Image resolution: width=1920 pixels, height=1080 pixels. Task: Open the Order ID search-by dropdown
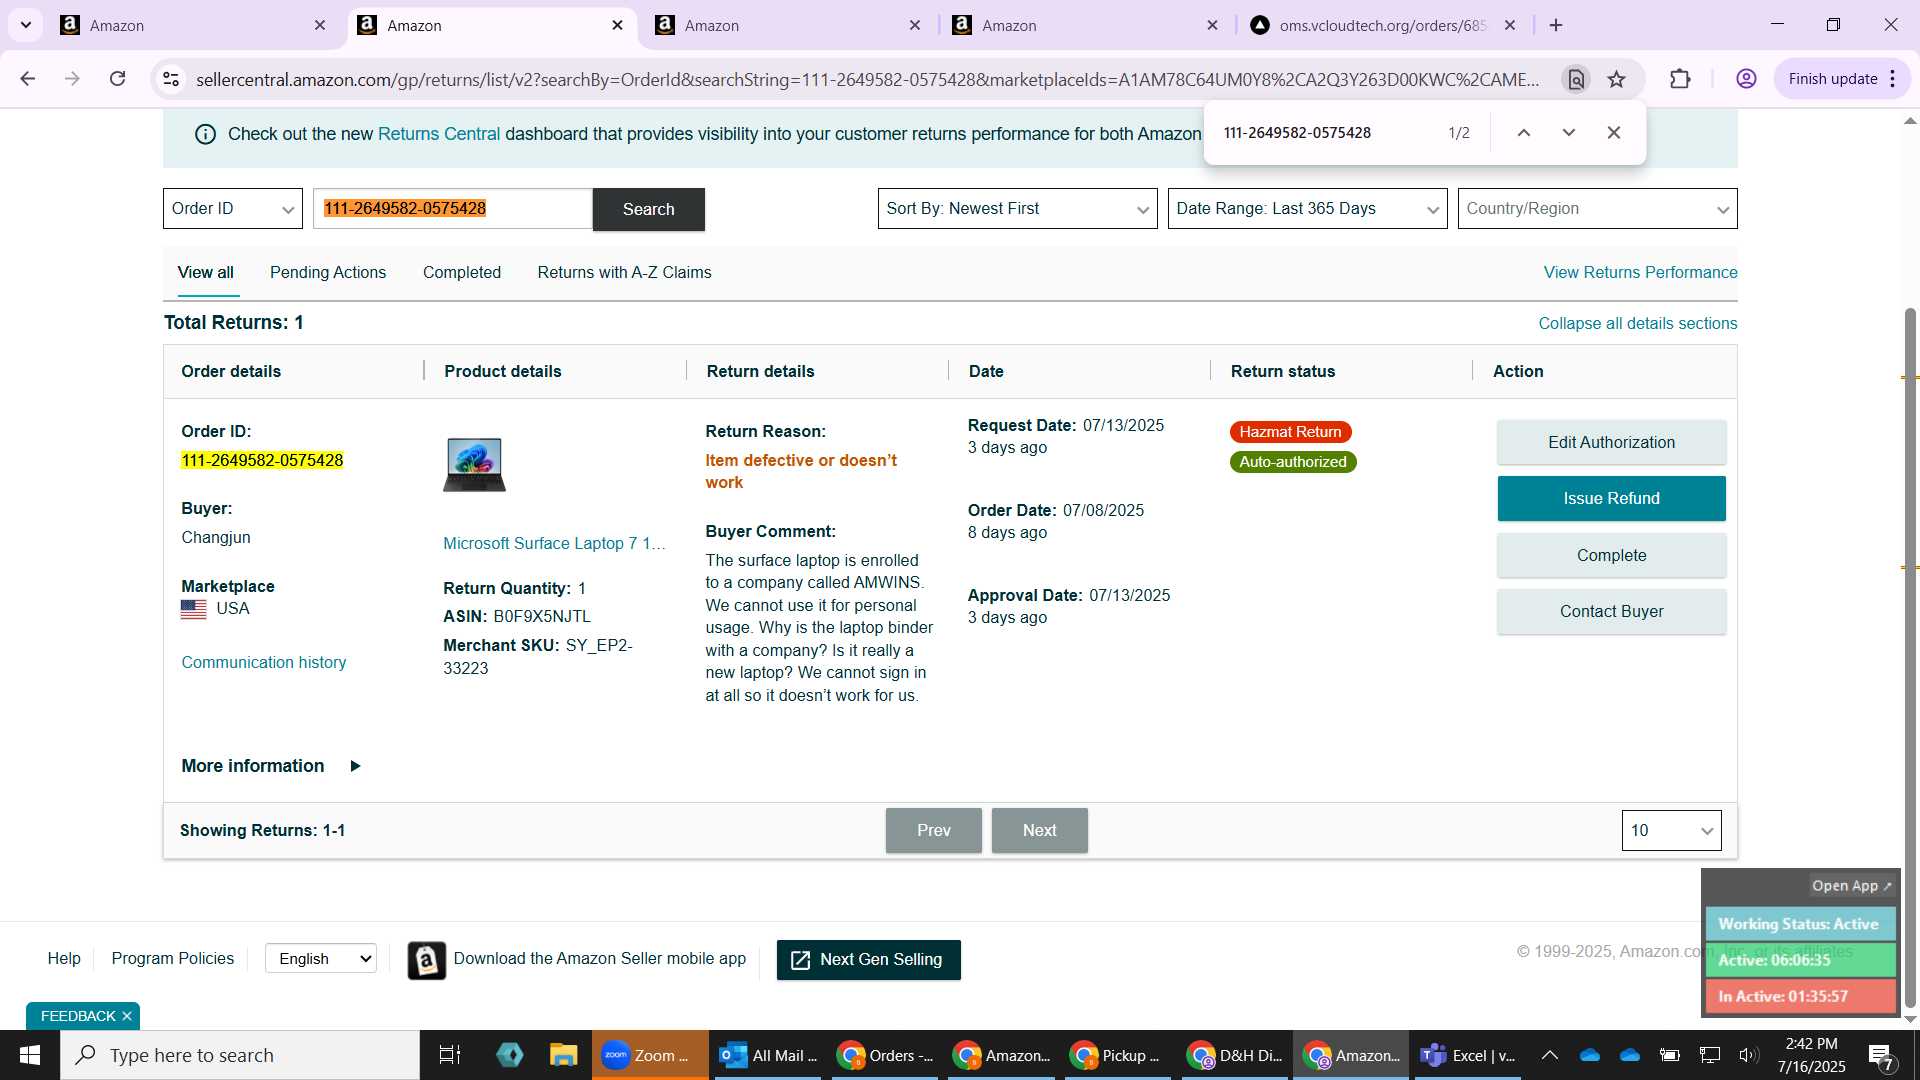coord(233,208)
